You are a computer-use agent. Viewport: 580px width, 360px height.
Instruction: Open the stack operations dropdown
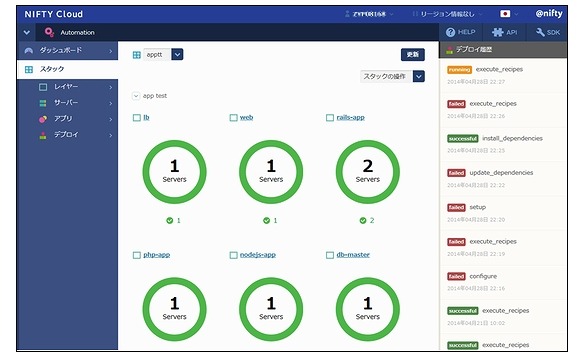point(419,76)
